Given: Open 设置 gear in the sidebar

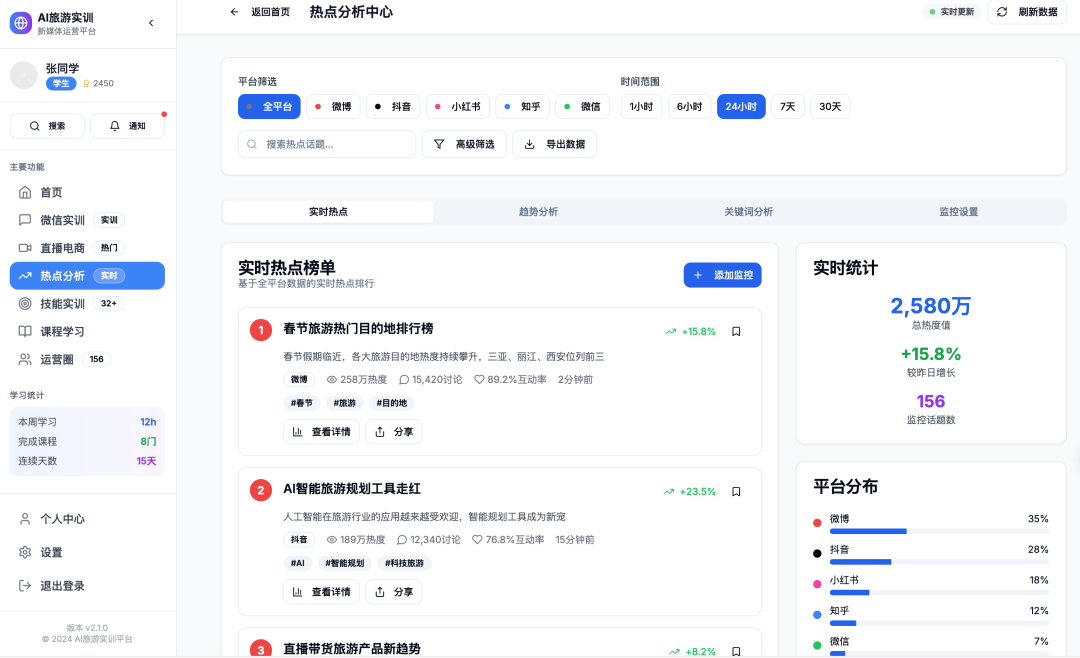Looking at the screenshot, I should pos(51,552).
